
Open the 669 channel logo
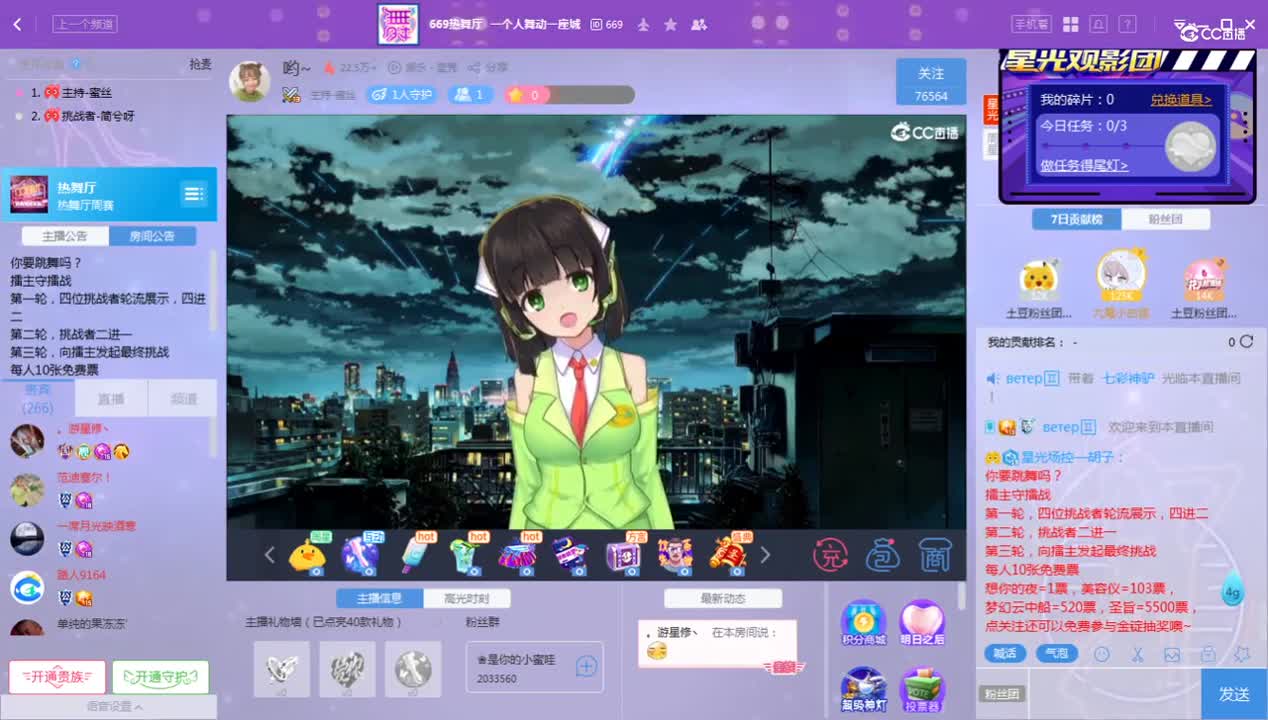(398, 24)
